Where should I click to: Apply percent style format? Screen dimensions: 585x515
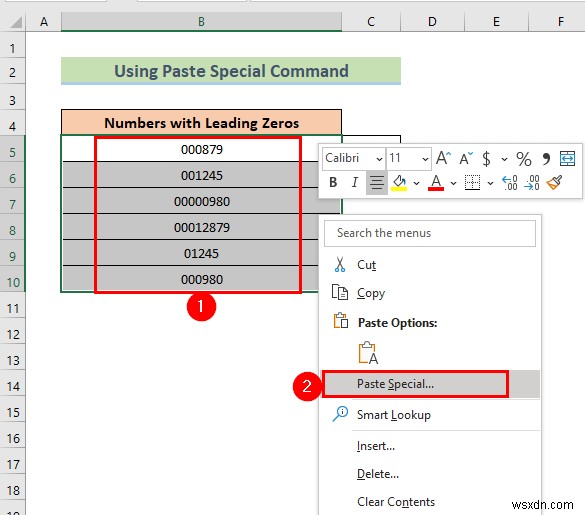click(524, 159)
